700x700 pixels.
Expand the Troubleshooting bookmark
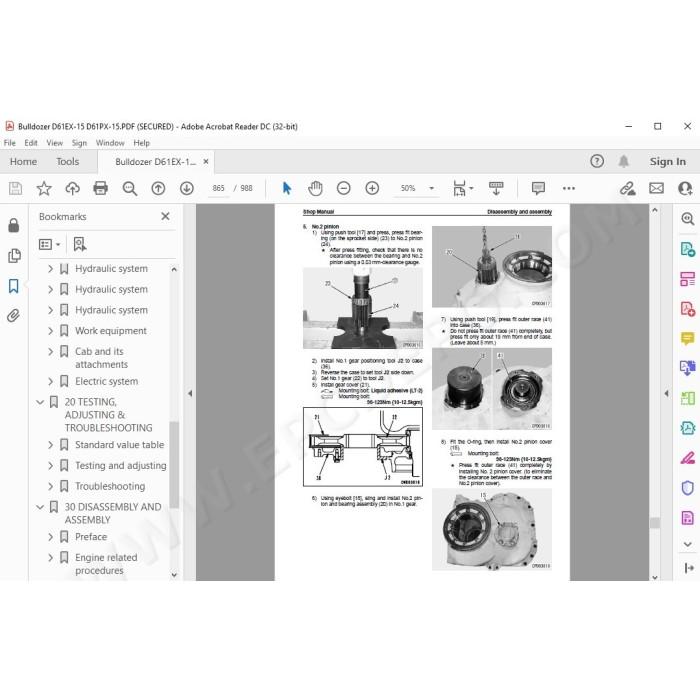pyautogui.click(x=50, y=486)
